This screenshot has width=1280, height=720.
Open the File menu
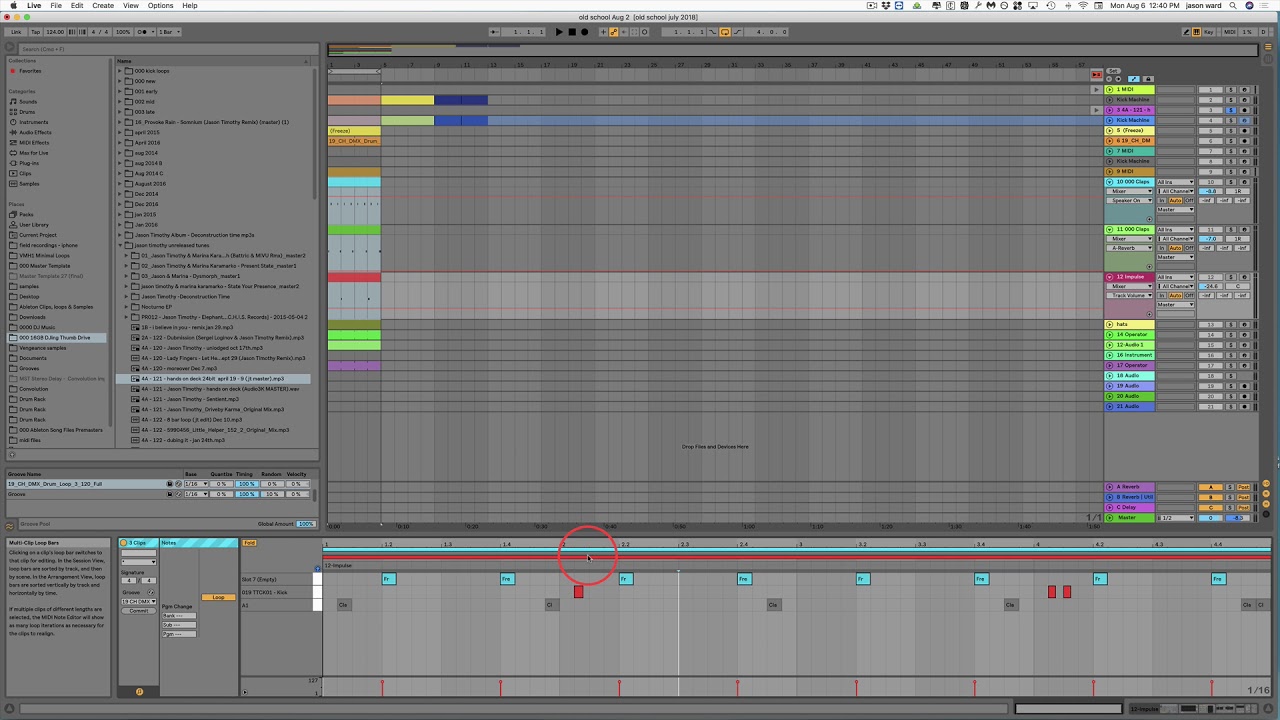click(x=56, y=6)
